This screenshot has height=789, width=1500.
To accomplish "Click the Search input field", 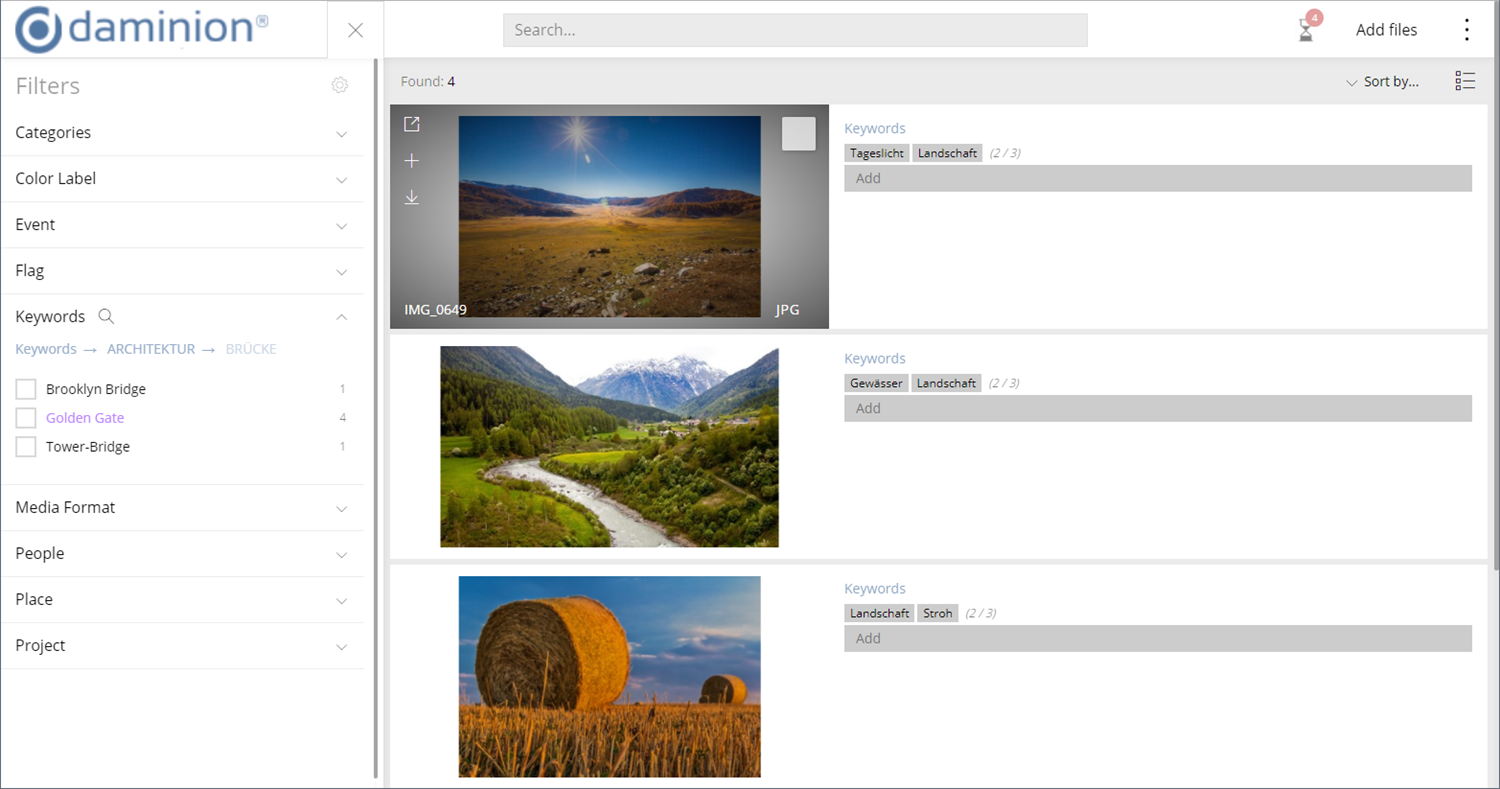I will [x=795, y=30].
